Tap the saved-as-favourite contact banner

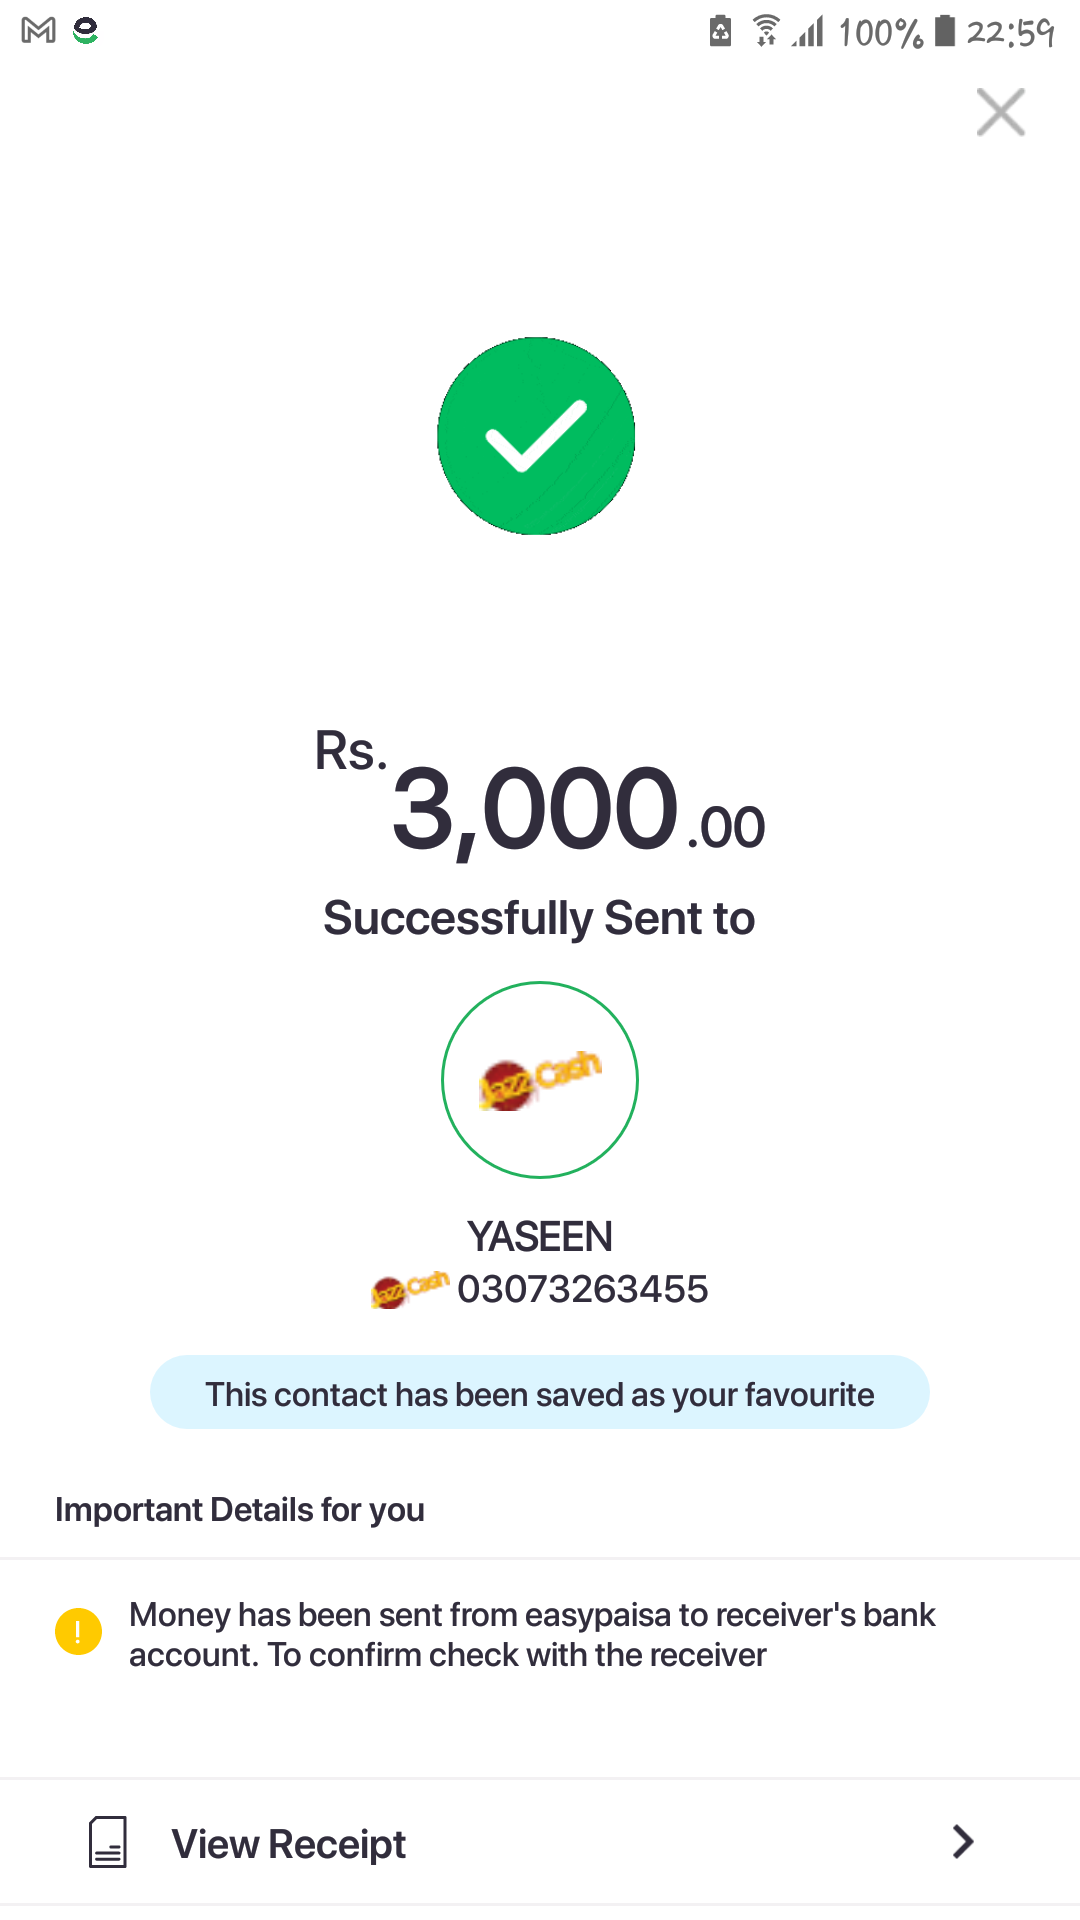click(x=540, y=1393)
